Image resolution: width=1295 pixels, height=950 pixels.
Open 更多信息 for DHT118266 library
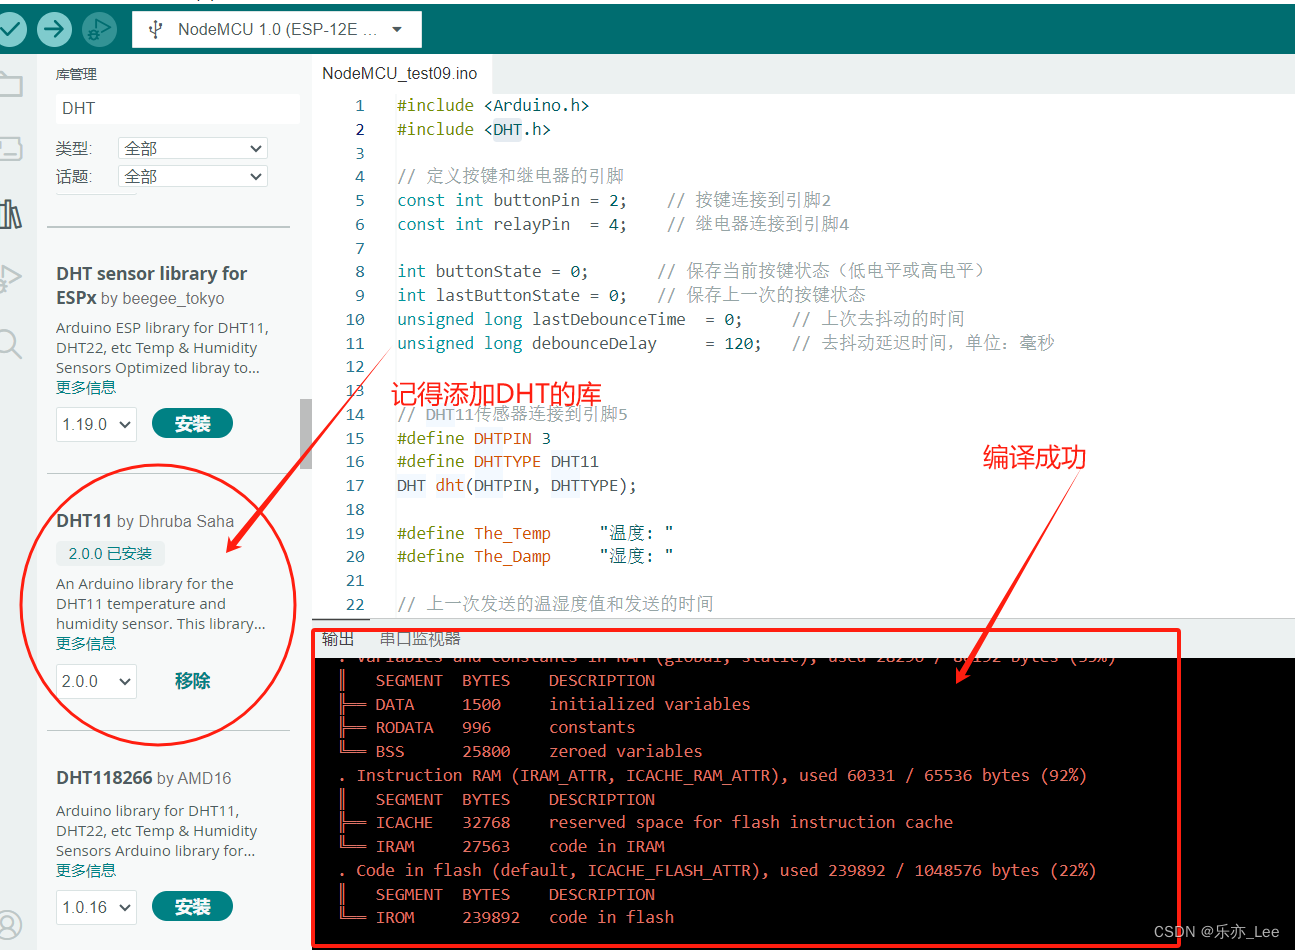click(x=86, y=870)
